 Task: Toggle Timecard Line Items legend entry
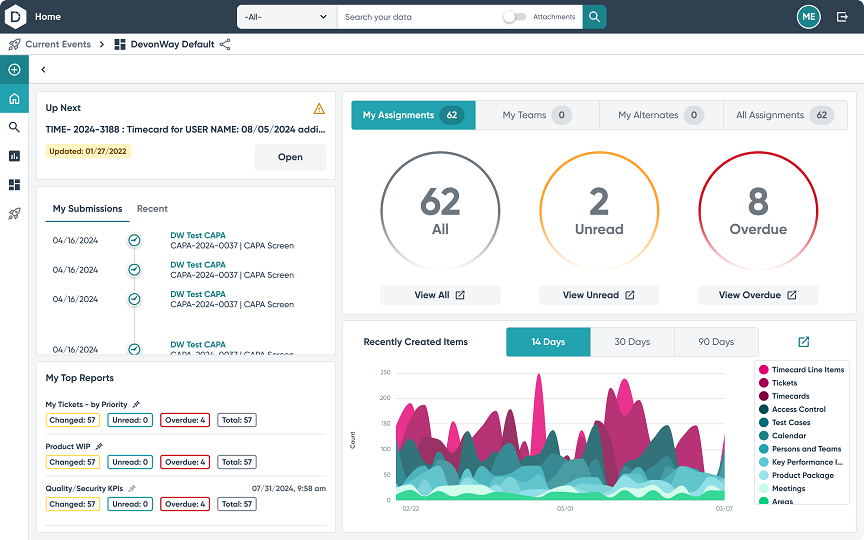(802, 370)
